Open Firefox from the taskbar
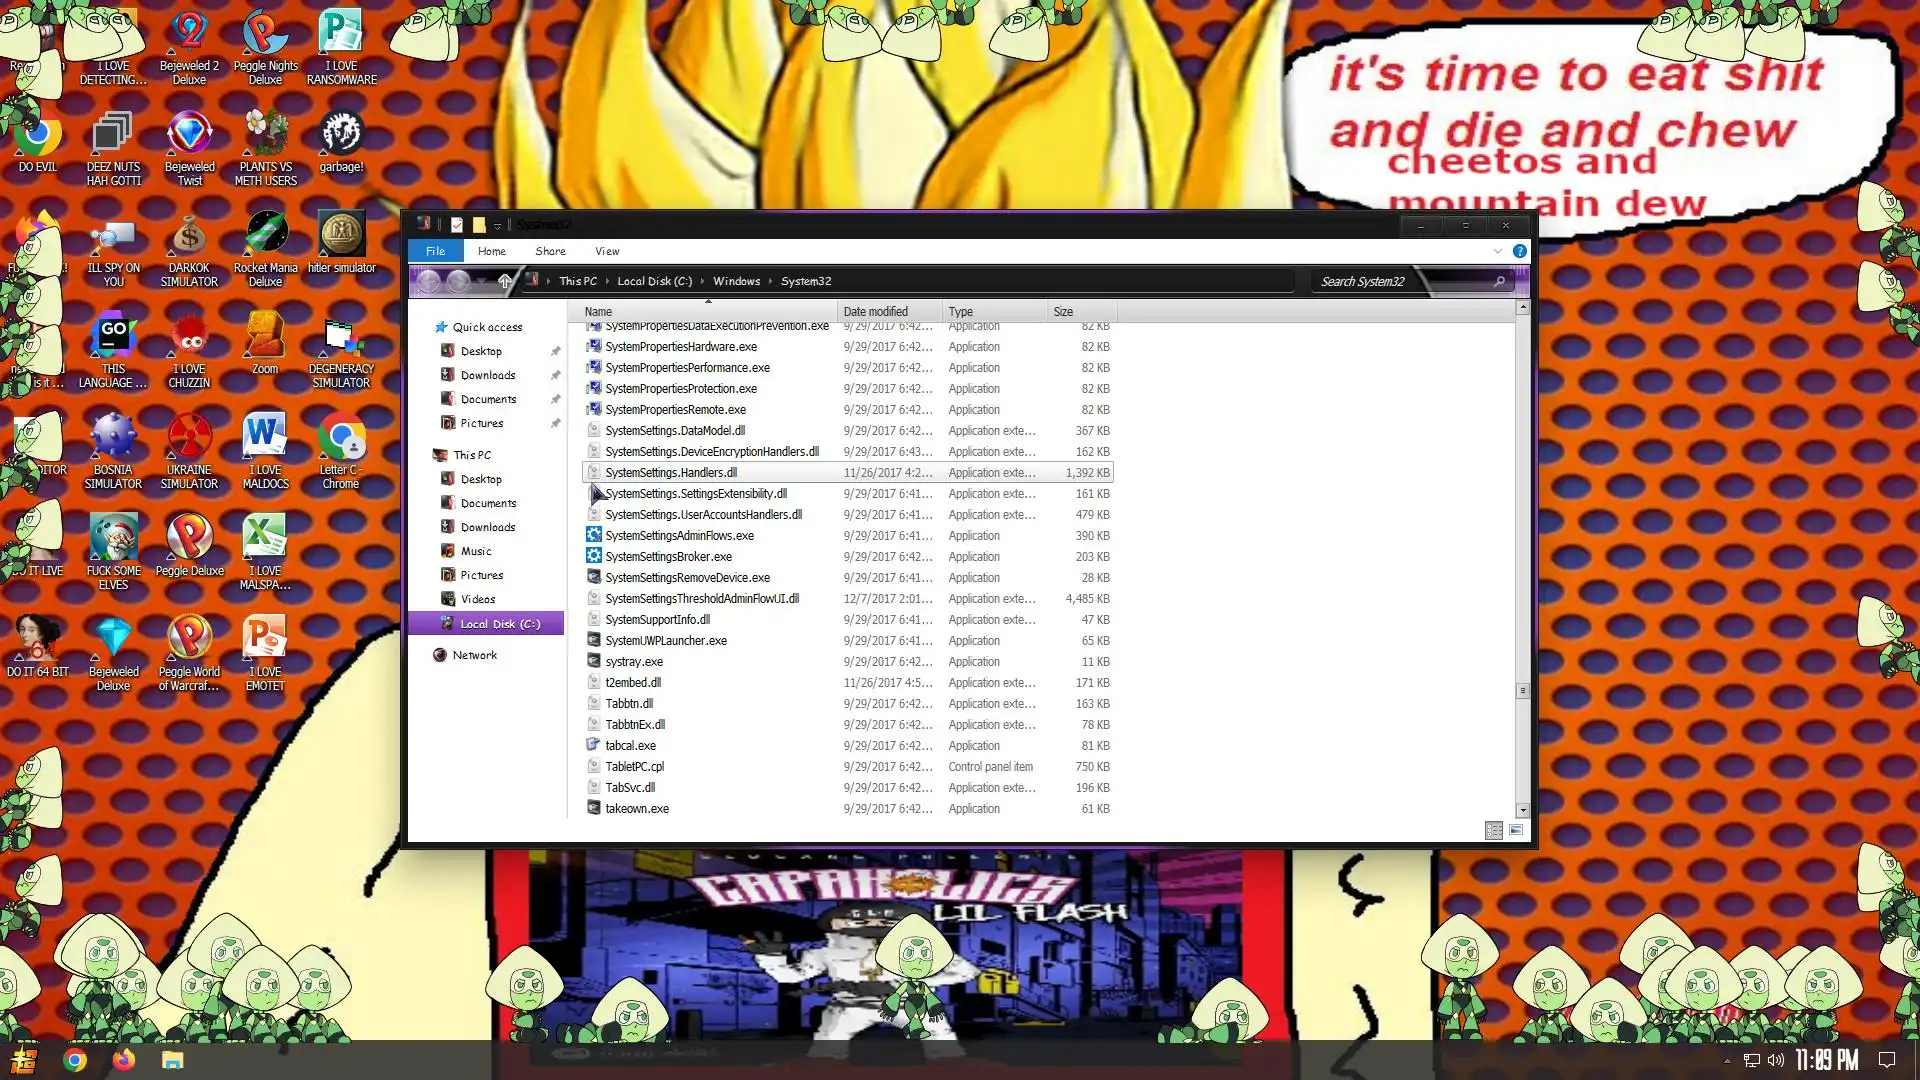Viewport: 1920px width, 1080px height. pyautogui.click(x=124, y=1060)
